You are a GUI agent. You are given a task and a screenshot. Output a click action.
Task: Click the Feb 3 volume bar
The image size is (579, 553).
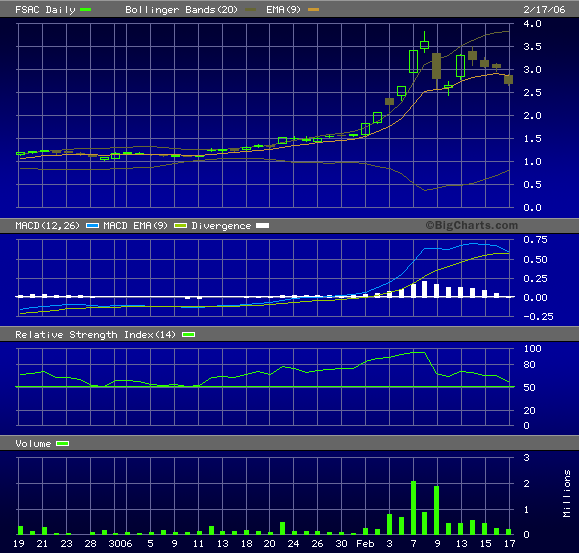click(389, 524)
